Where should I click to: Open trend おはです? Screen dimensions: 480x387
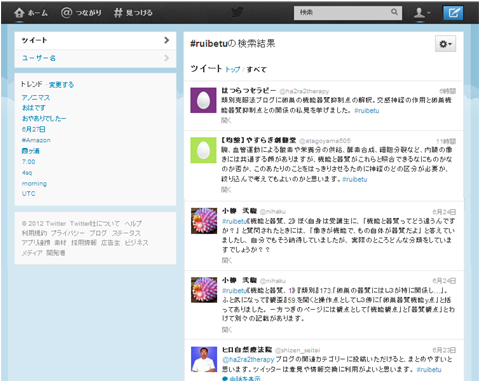(x=34, y=108)
